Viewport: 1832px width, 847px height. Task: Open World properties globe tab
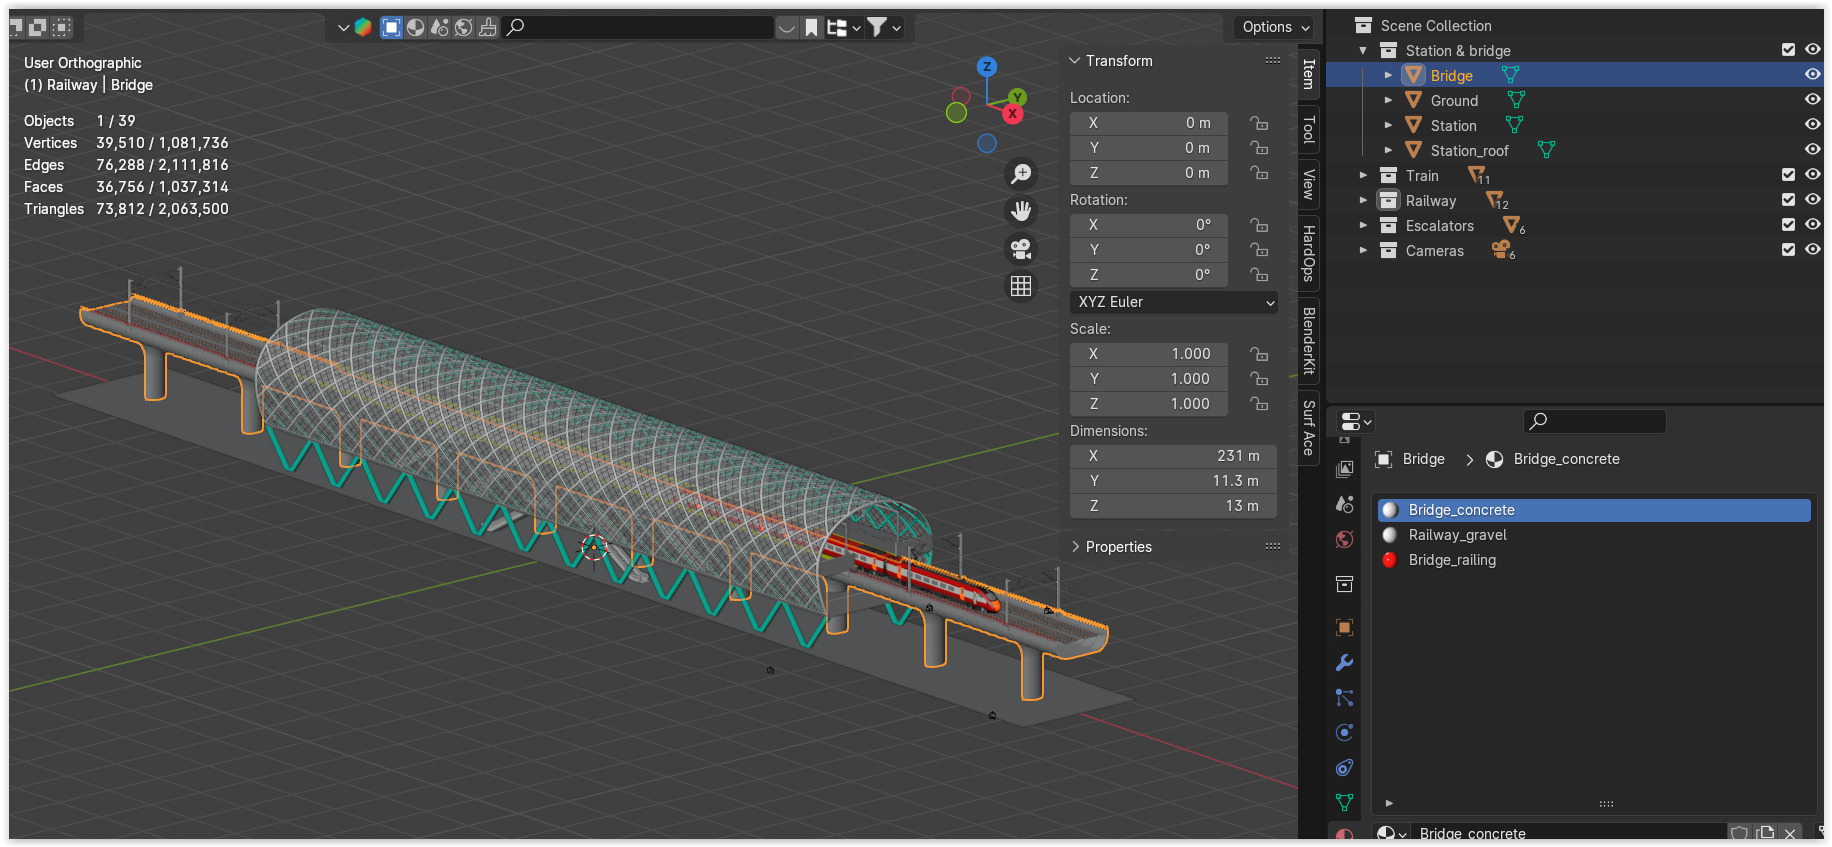[1345, 540]
